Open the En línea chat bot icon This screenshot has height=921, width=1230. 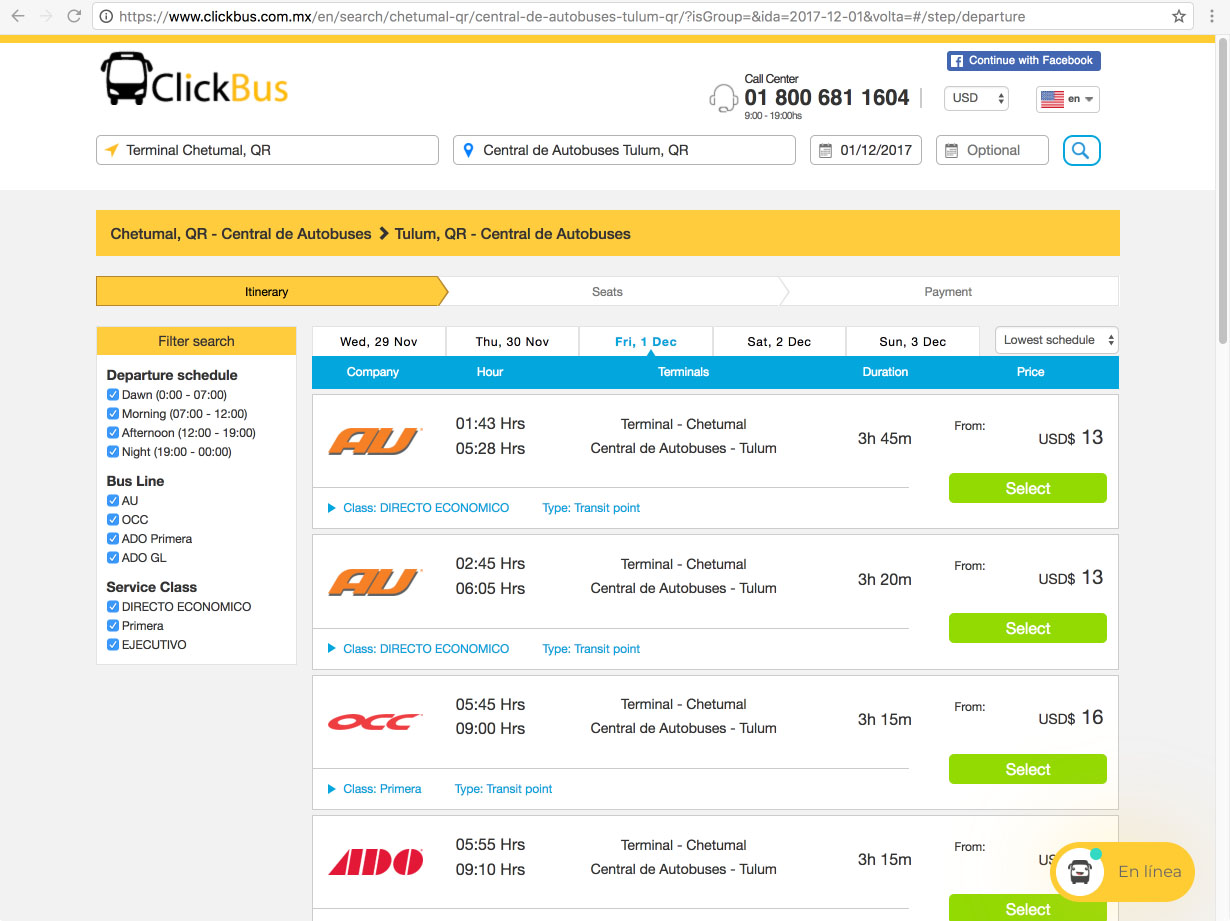point(1080,872)
